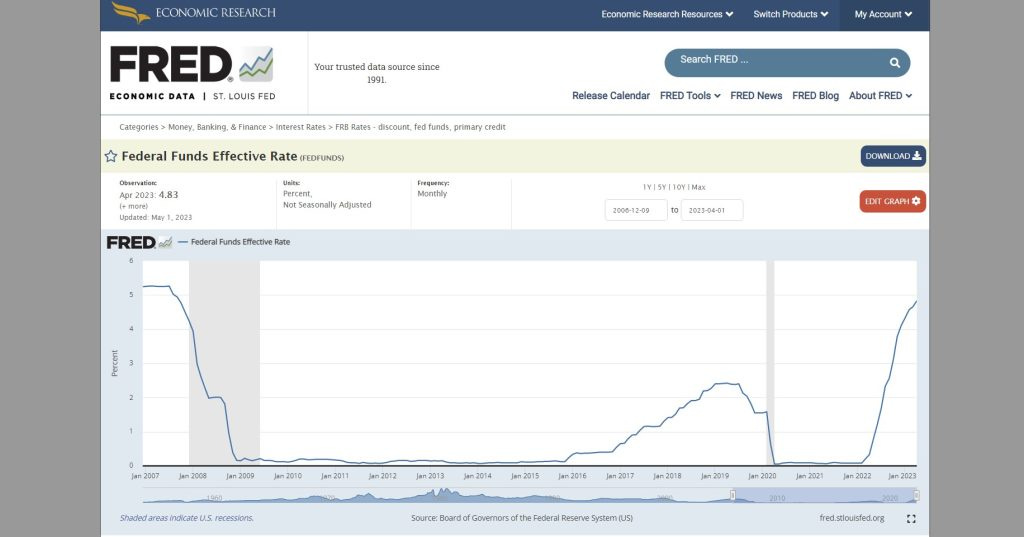
Task: Click Categories breadcrumb link
Action: pos(138,127)
